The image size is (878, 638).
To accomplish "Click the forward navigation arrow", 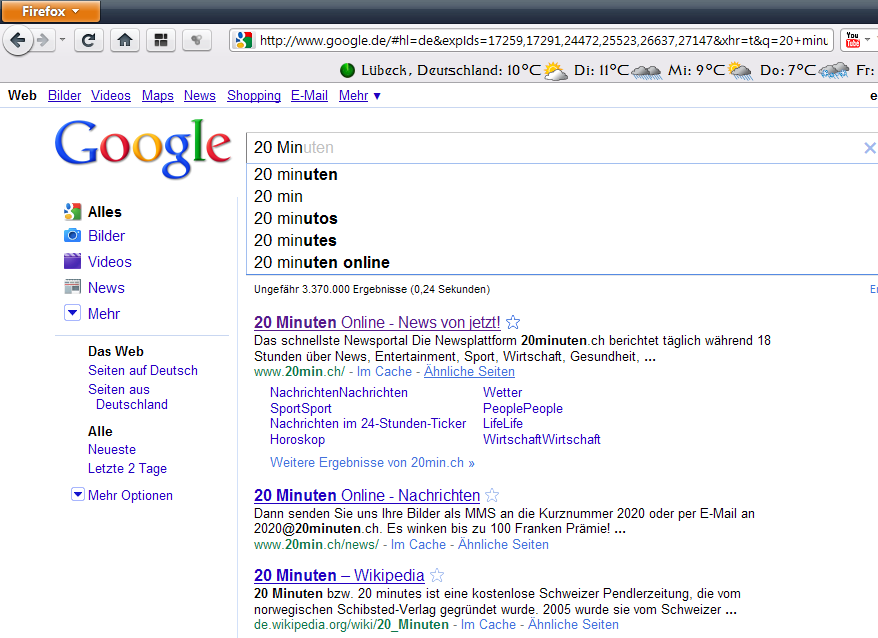I will [x=44, y=40].
